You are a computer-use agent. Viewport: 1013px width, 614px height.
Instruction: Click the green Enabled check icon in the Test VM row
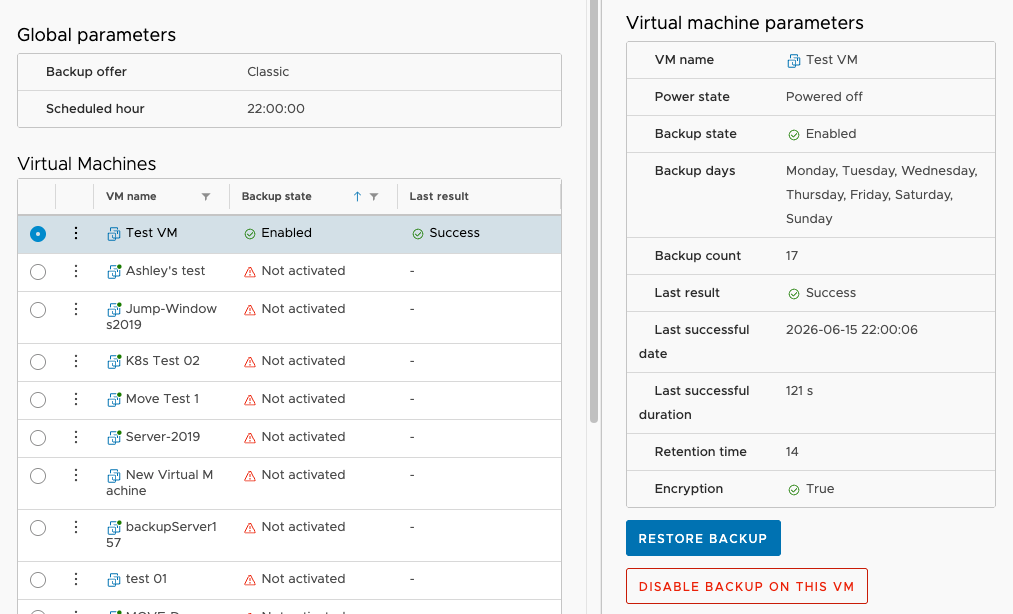coord(250,234)
